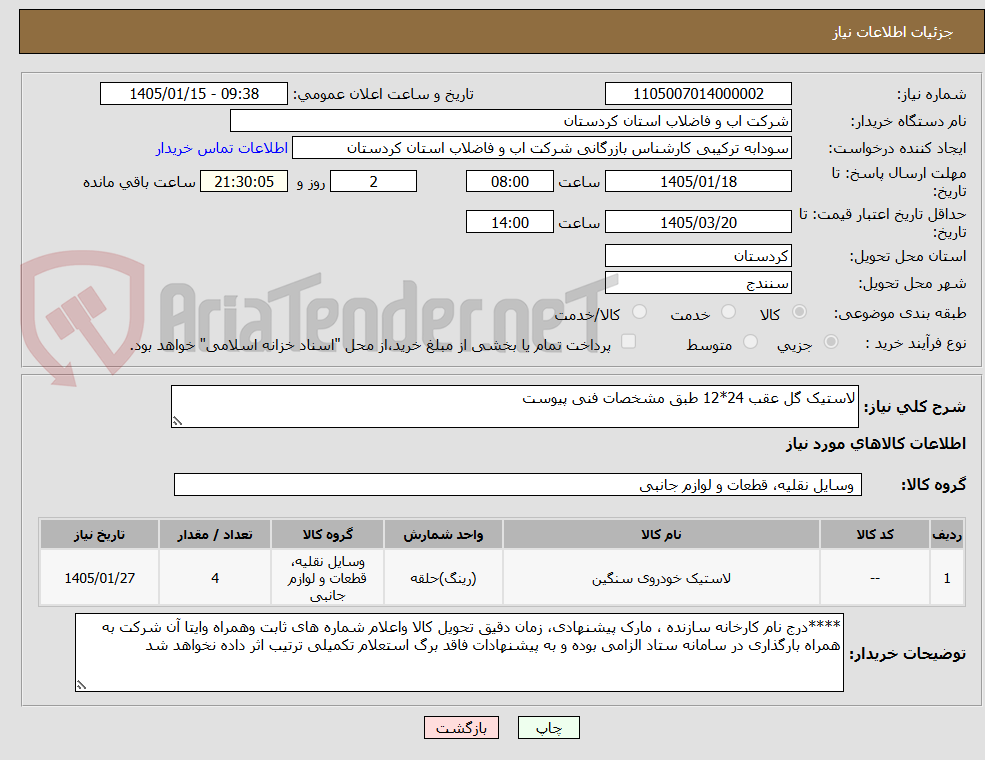Click the buyer name field شرکت اب و فاضلاب
The width and height of the screenshot is (985, 760).
pyautogui.click(x=511, y=121)
